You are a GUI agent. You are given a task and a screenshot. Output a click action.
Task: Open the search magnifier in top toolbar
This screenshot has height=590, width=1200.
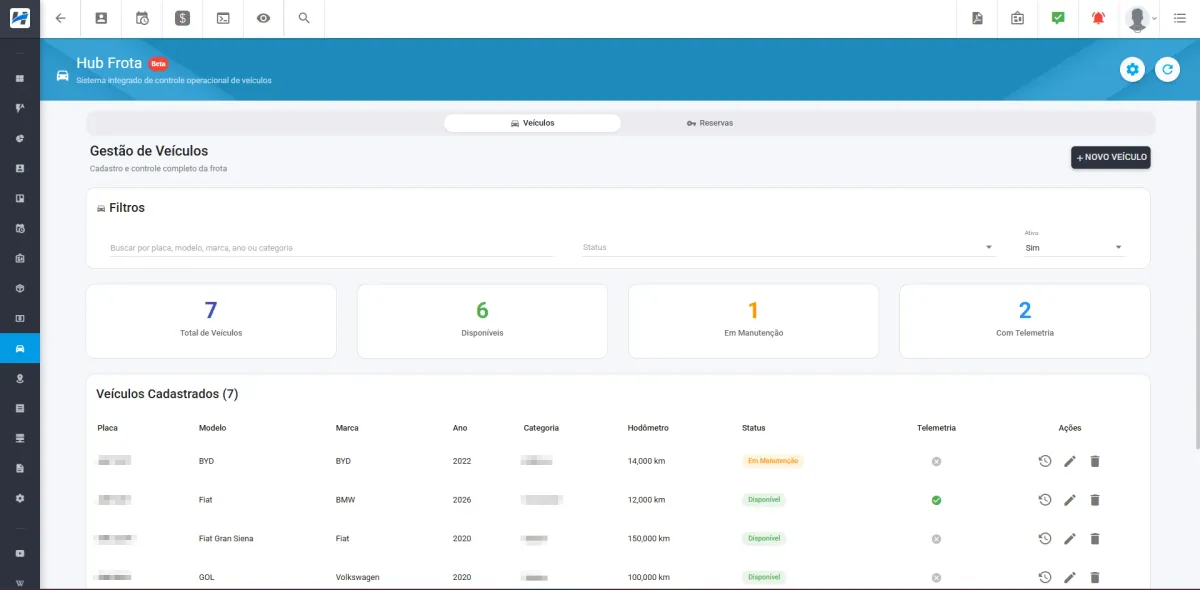tap(304, 18)
